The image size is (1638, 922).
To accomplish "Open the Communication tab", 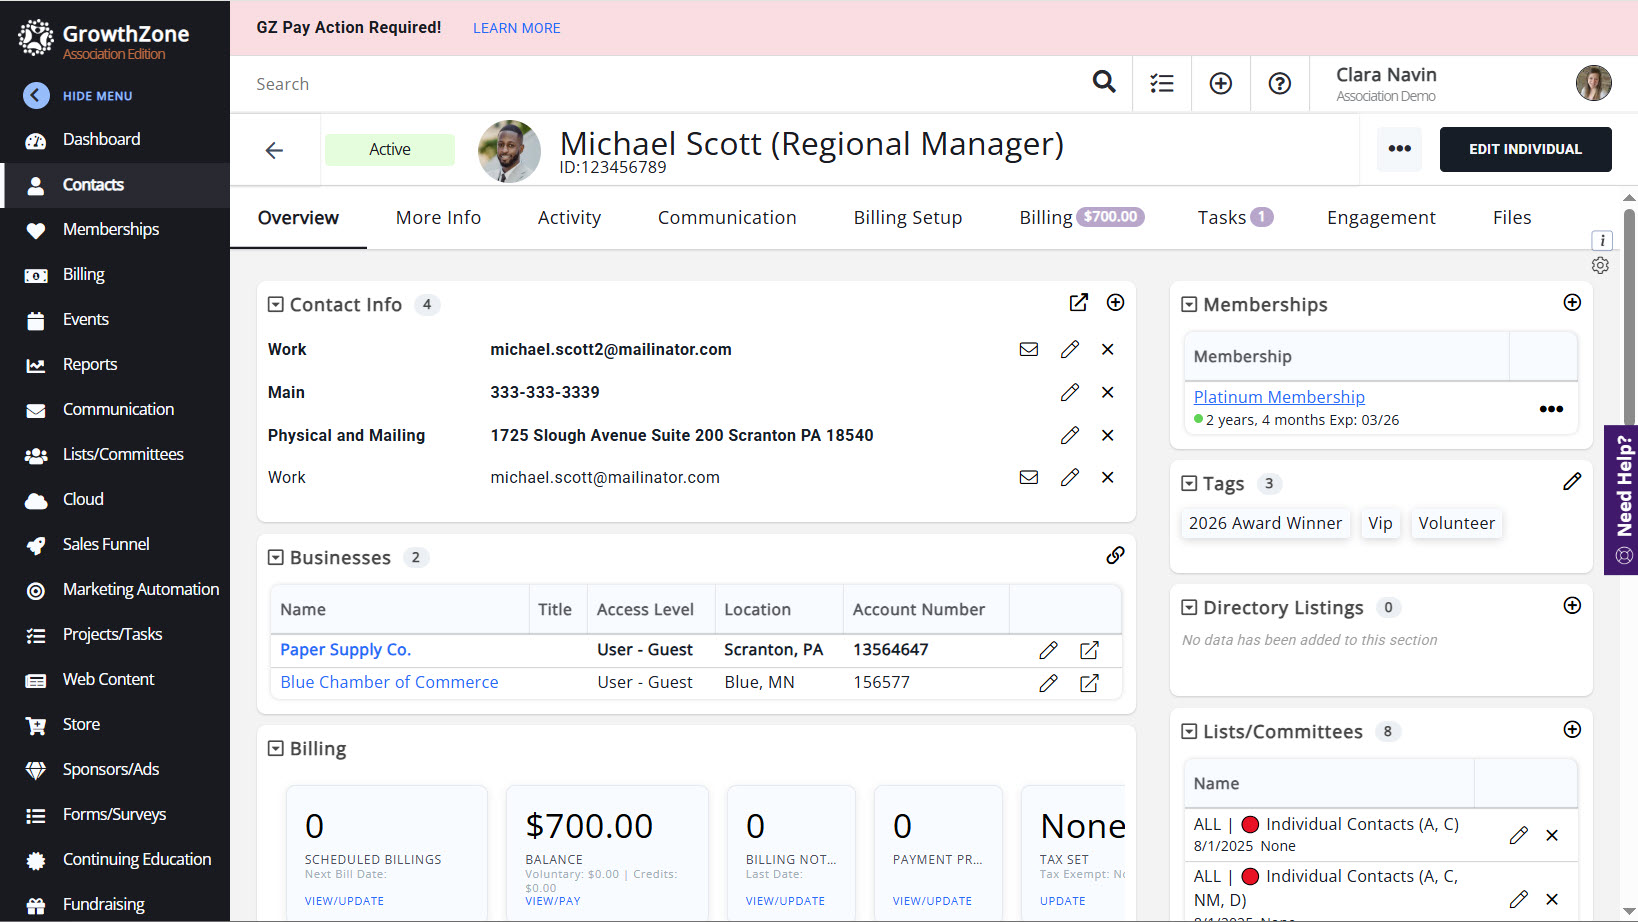I will [x=727, y=217].
